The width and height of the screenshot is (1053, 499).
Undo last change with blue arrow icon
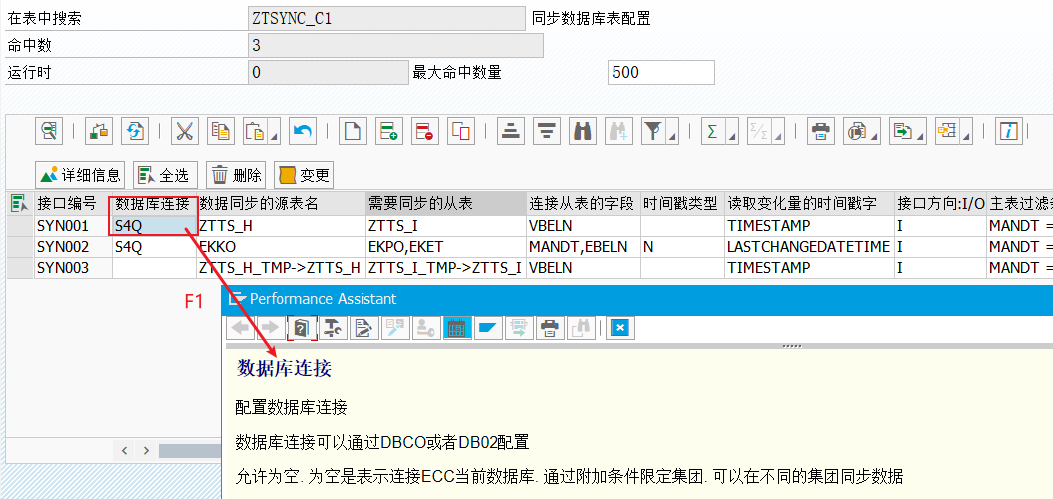coord(304,131)
